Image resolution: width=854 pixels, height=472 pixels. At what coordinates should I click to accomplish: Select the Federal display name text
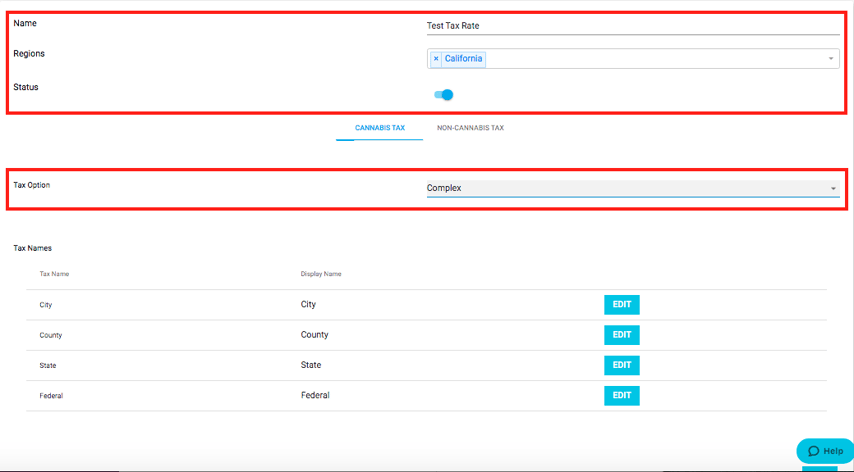coord(315,395)
